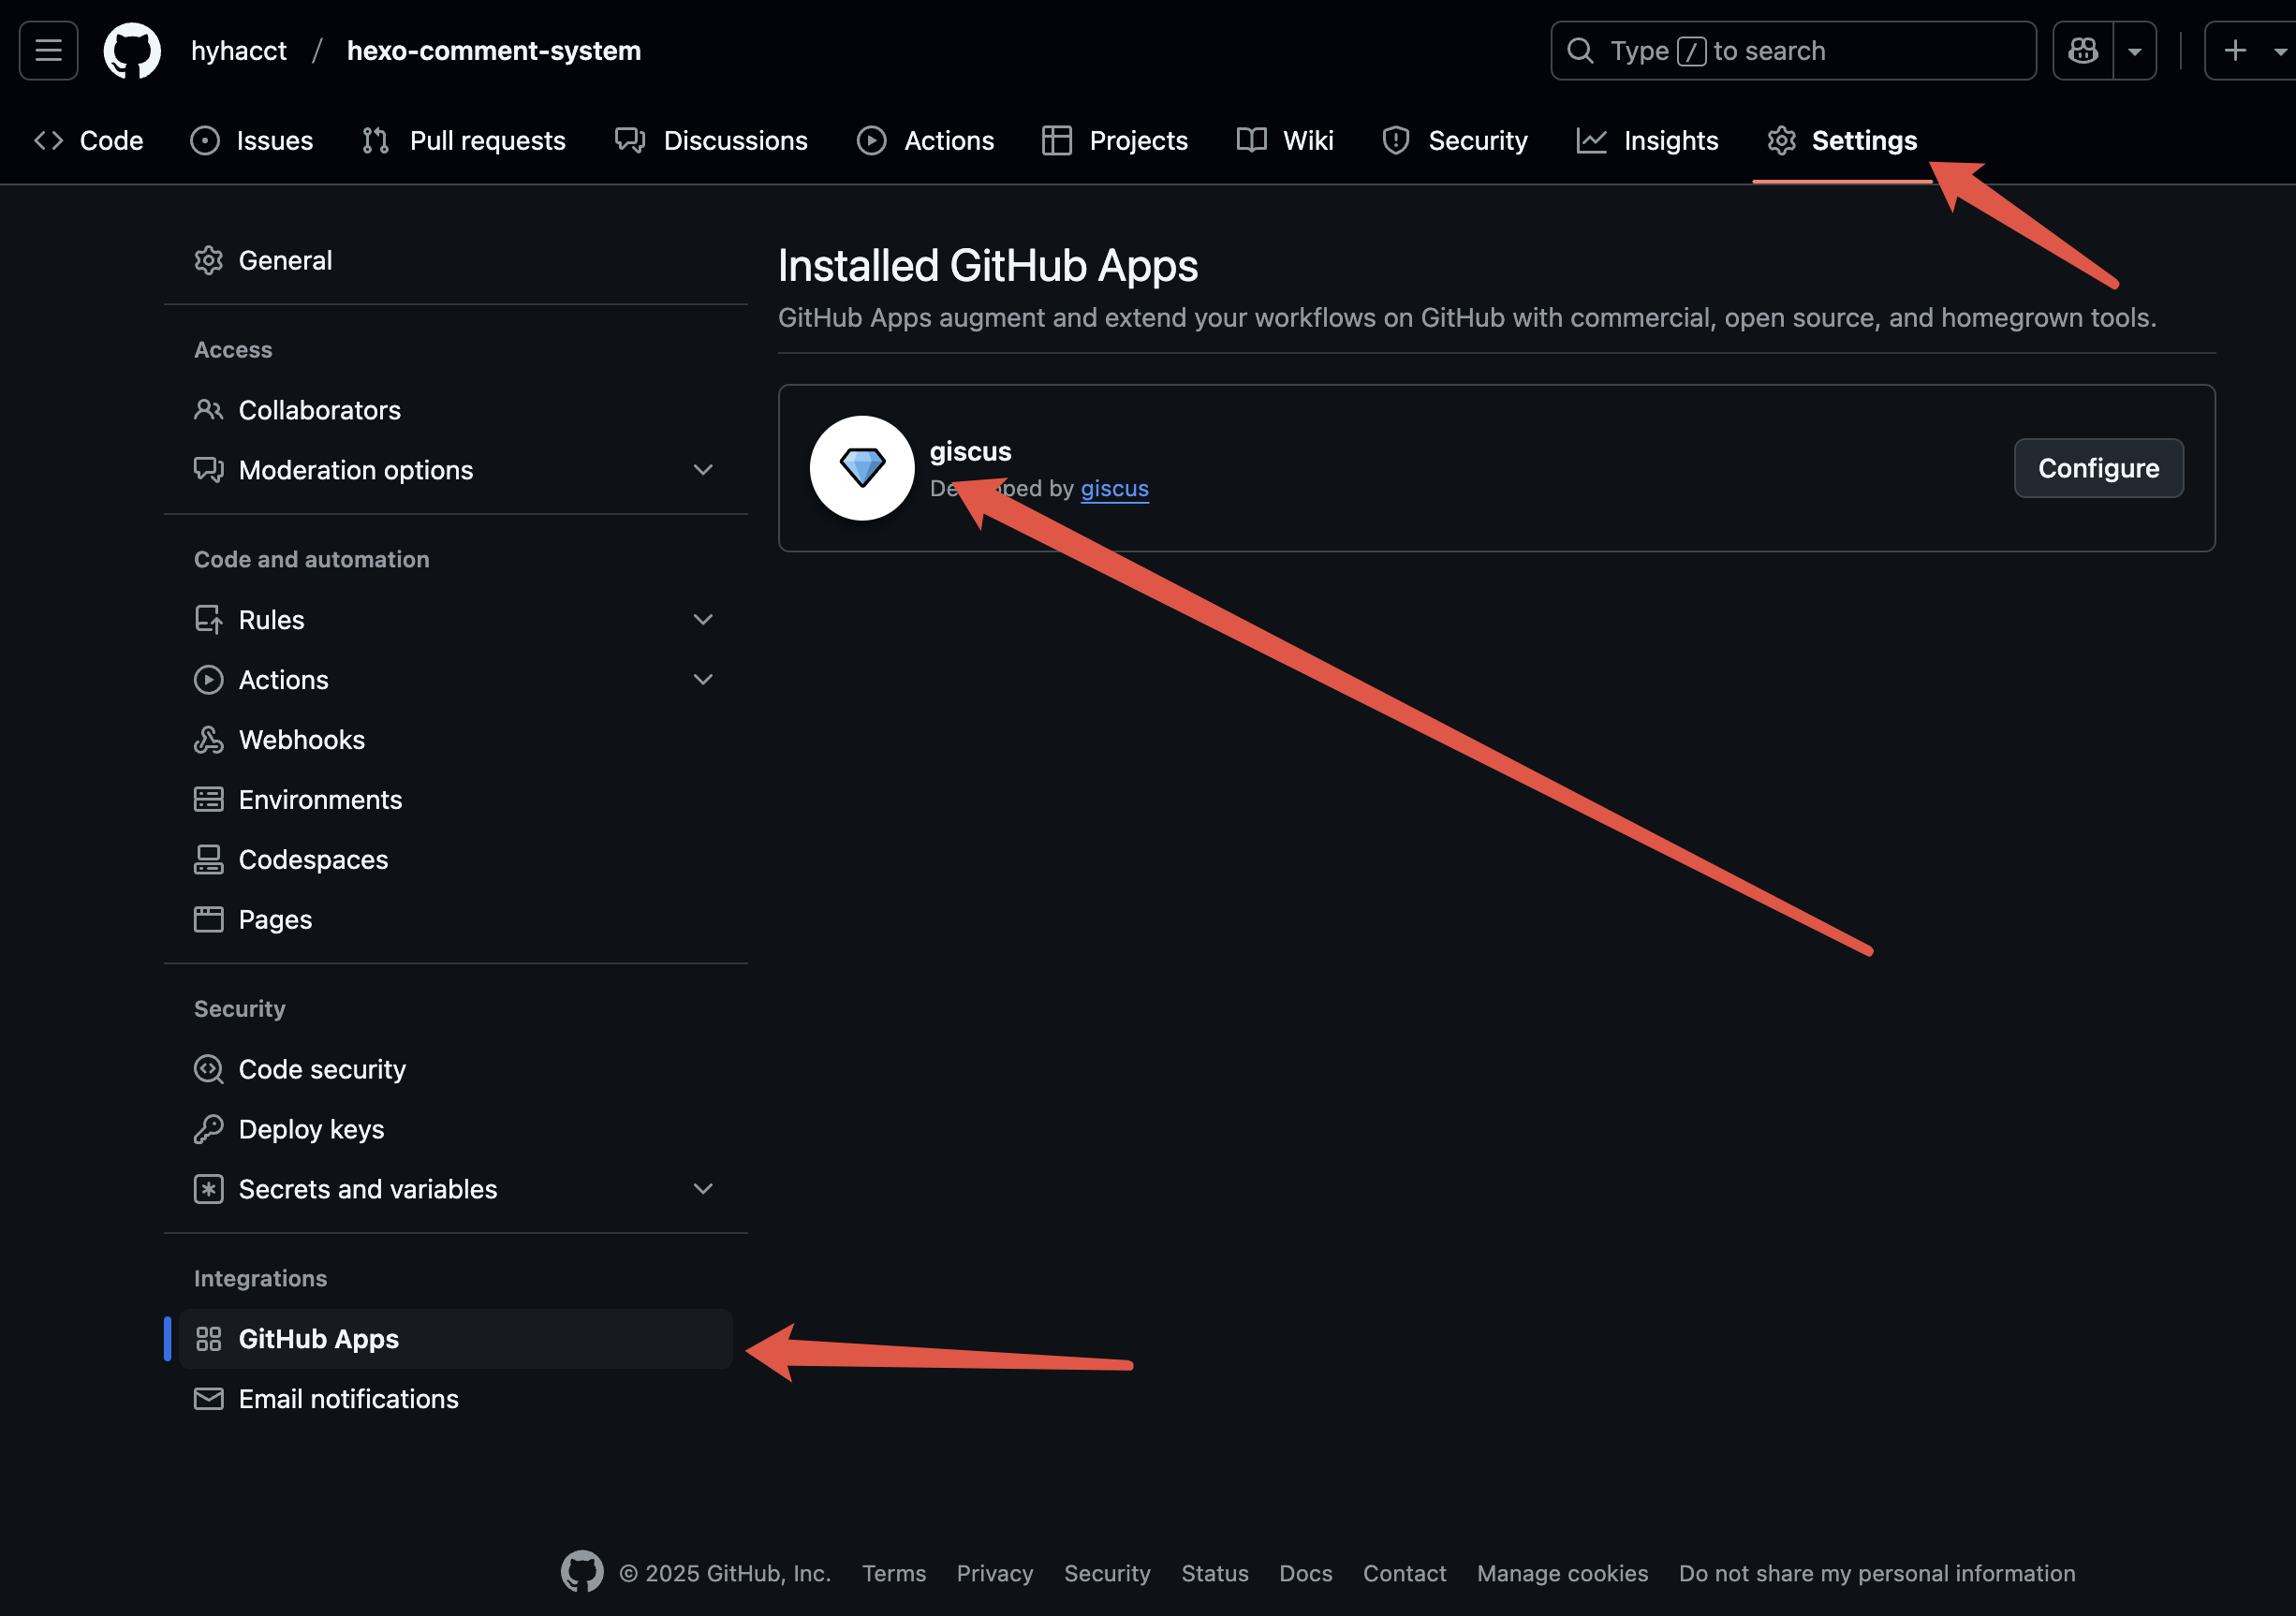The width and height of the screenshot is (2296, 1616).
Task: Open the Projects tab
Action: coord(1115,140)
